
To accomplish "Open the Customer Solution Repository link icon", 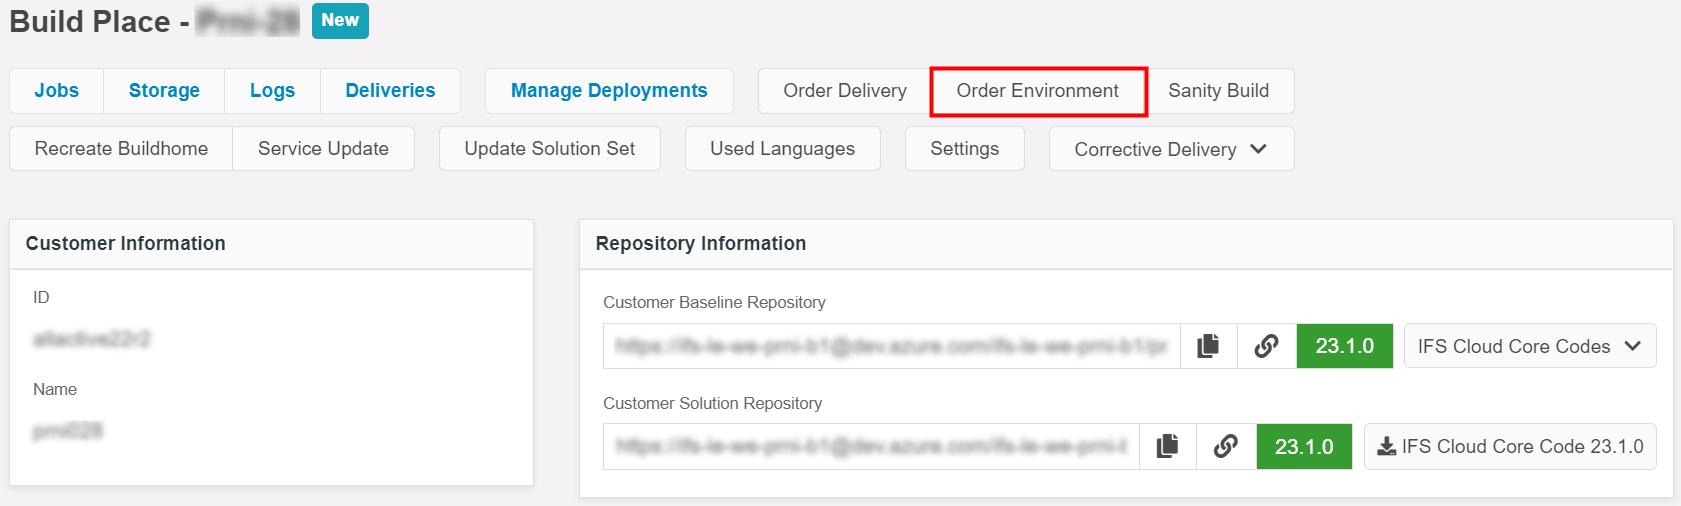I will [1226, 447].
